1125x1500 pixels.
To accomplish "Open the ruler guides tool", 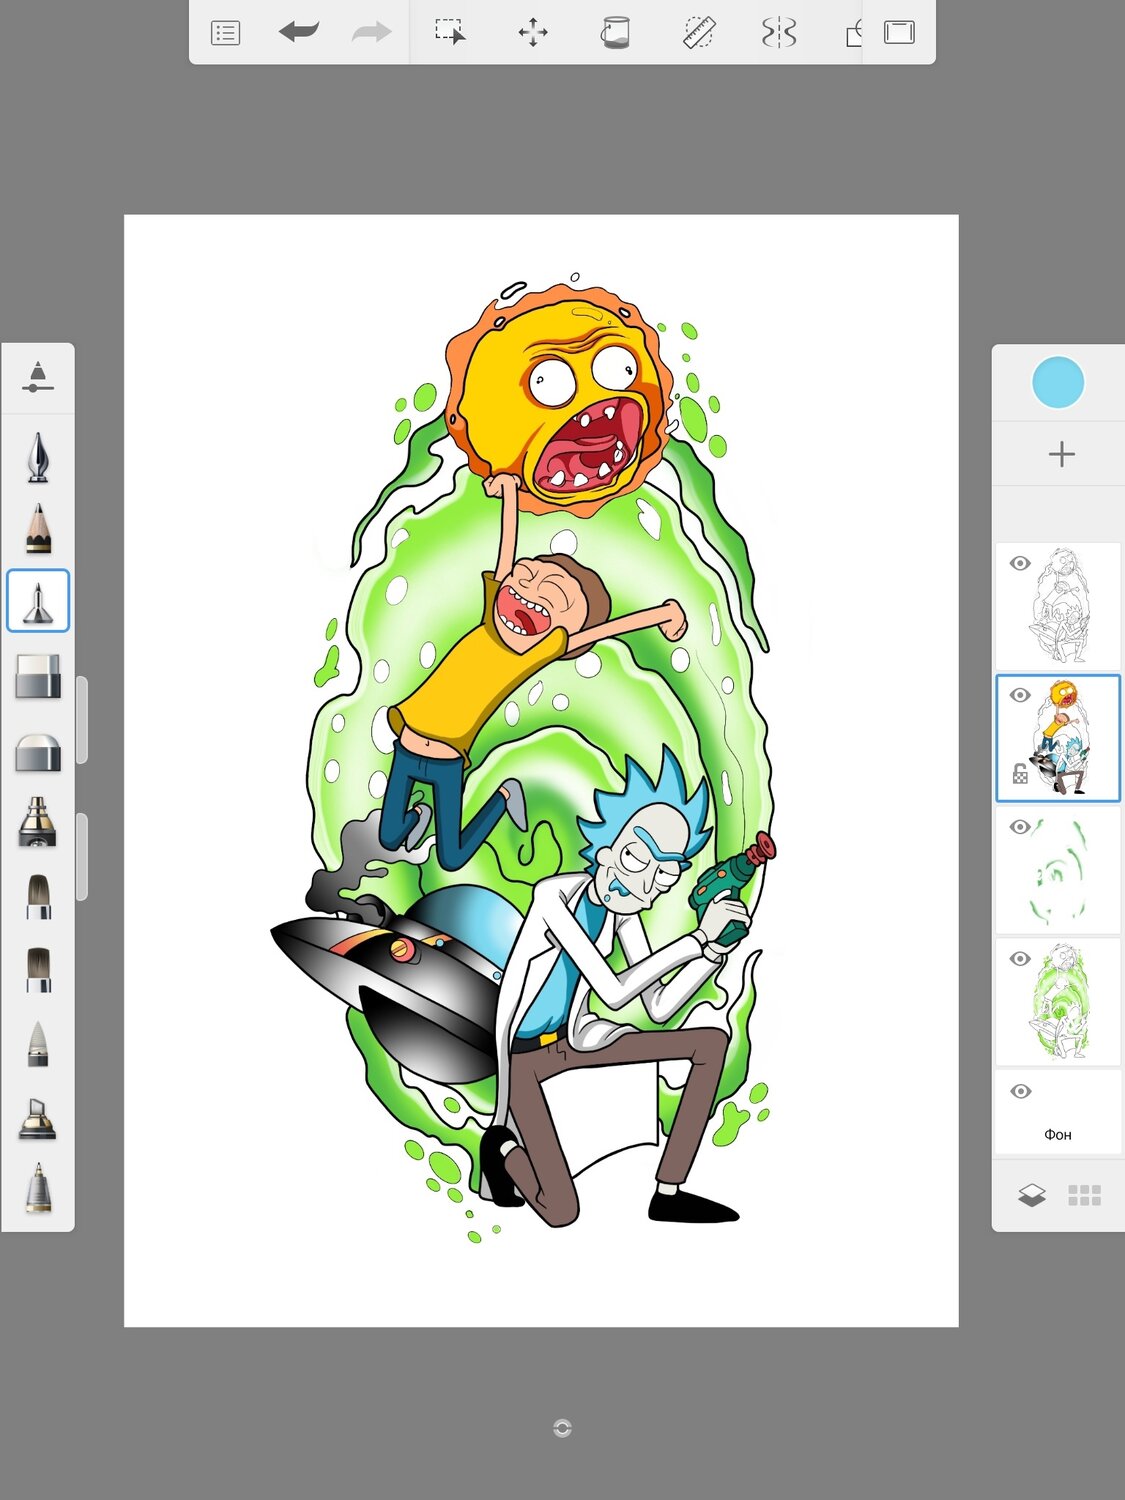I will pyautogui.click(x=698, y=32).
